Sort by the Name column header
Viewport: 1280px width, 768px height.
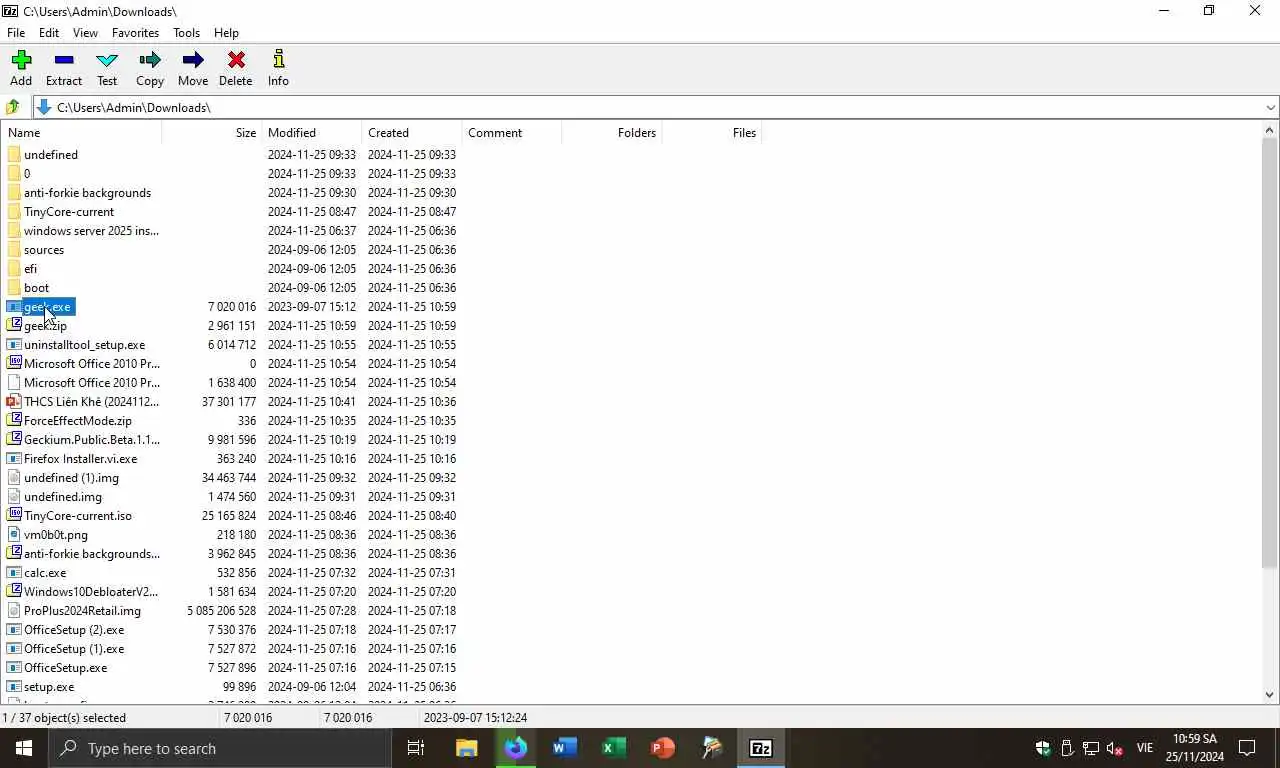(x=82, y=132)
